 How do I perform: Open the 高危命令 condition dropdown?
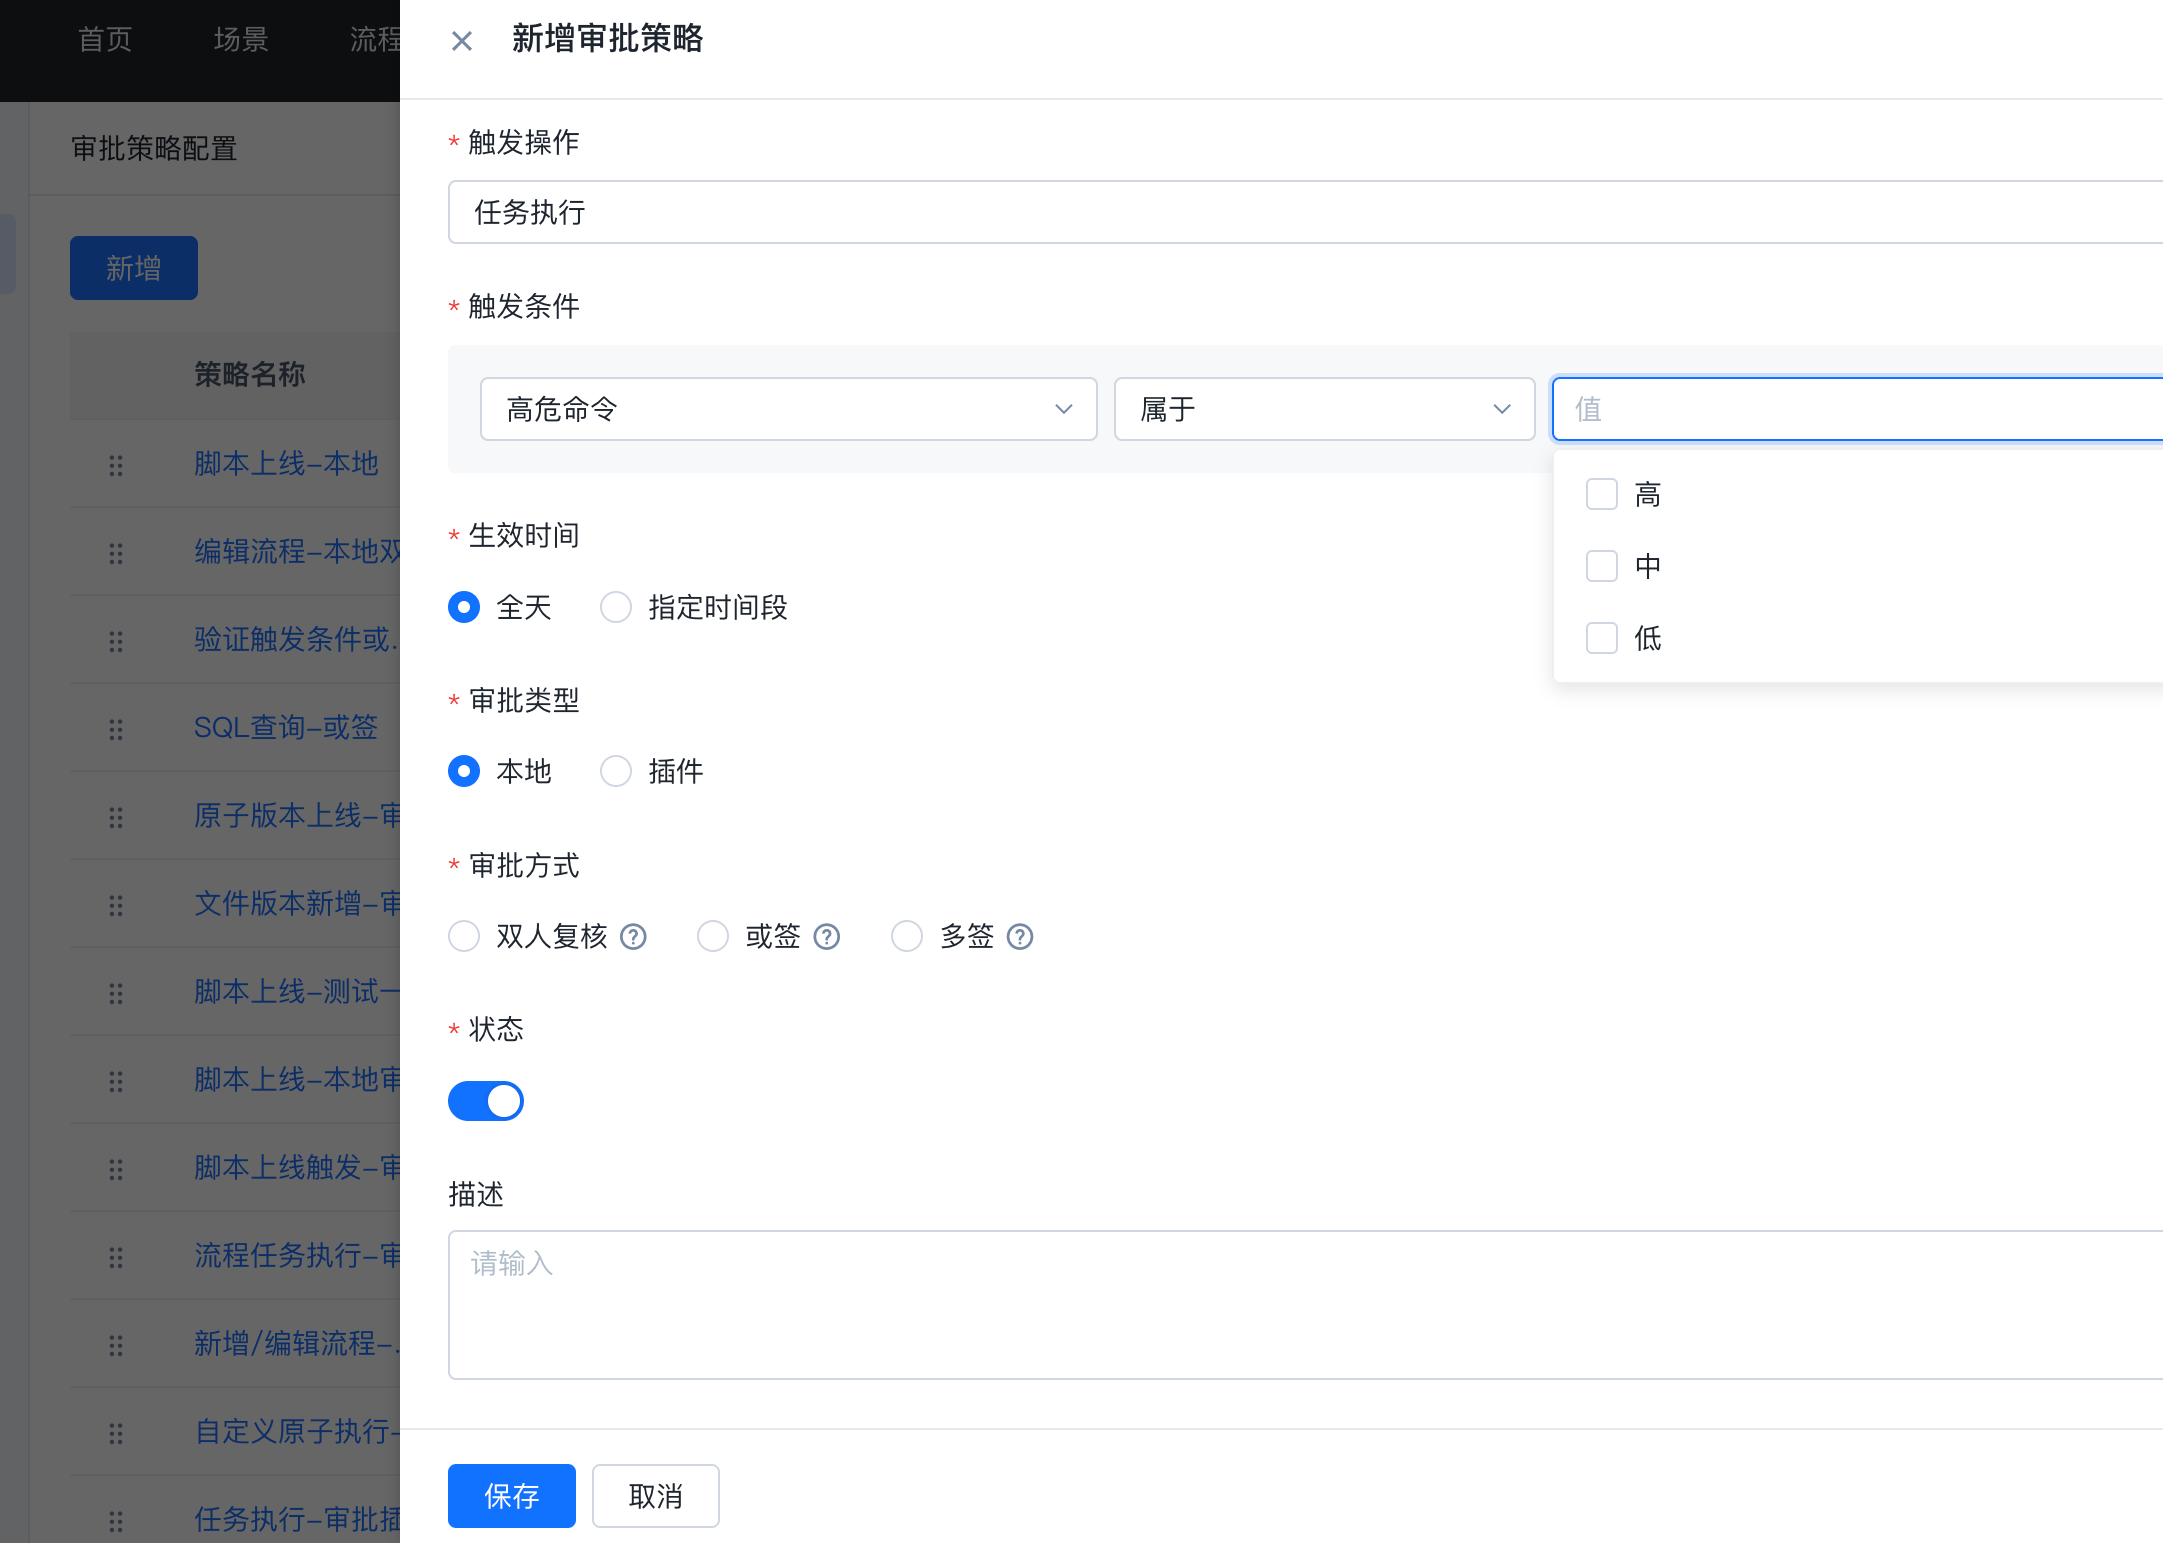tap(788, 409)
